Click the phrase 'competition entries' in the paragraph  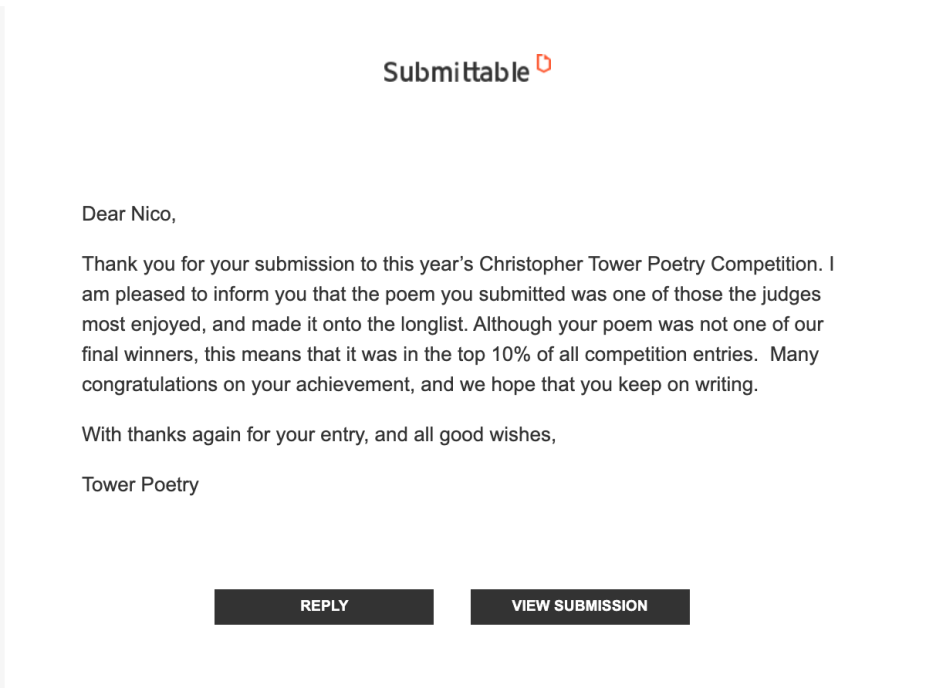click(x=669, y=354)
